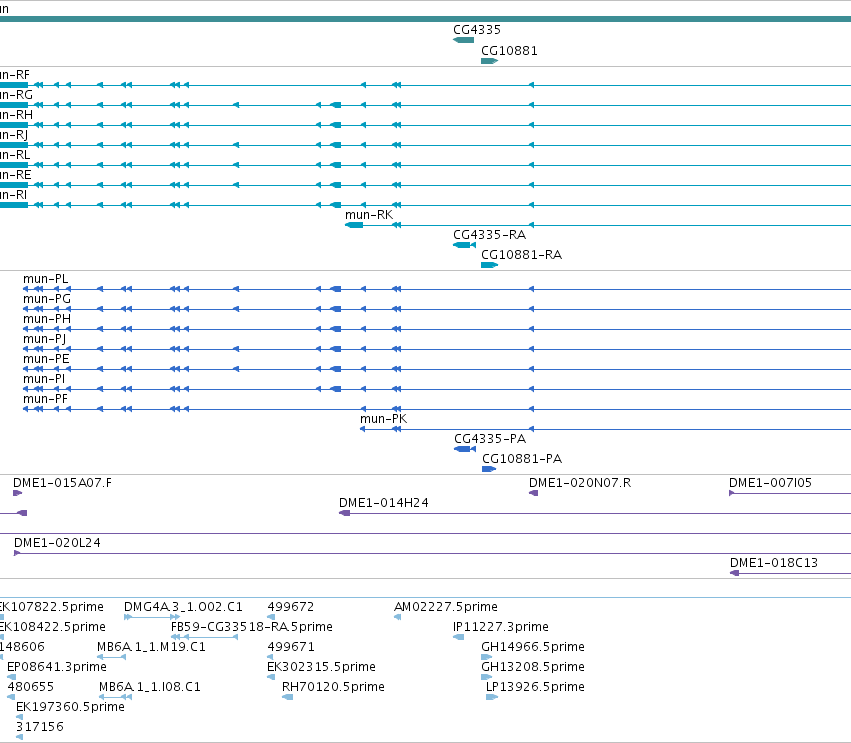Click the mun-PK transcript start arrow
The width and height of the screenshot is (851, 743).
pos(363,429)
